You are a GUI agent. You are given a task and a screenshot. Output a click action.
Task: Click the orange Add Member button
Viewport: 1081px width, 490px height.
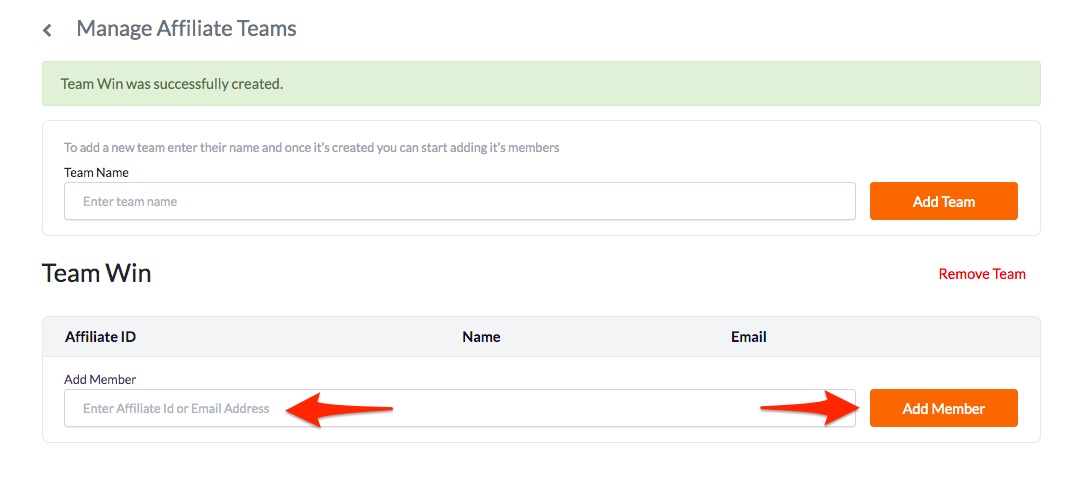[943, 408]
